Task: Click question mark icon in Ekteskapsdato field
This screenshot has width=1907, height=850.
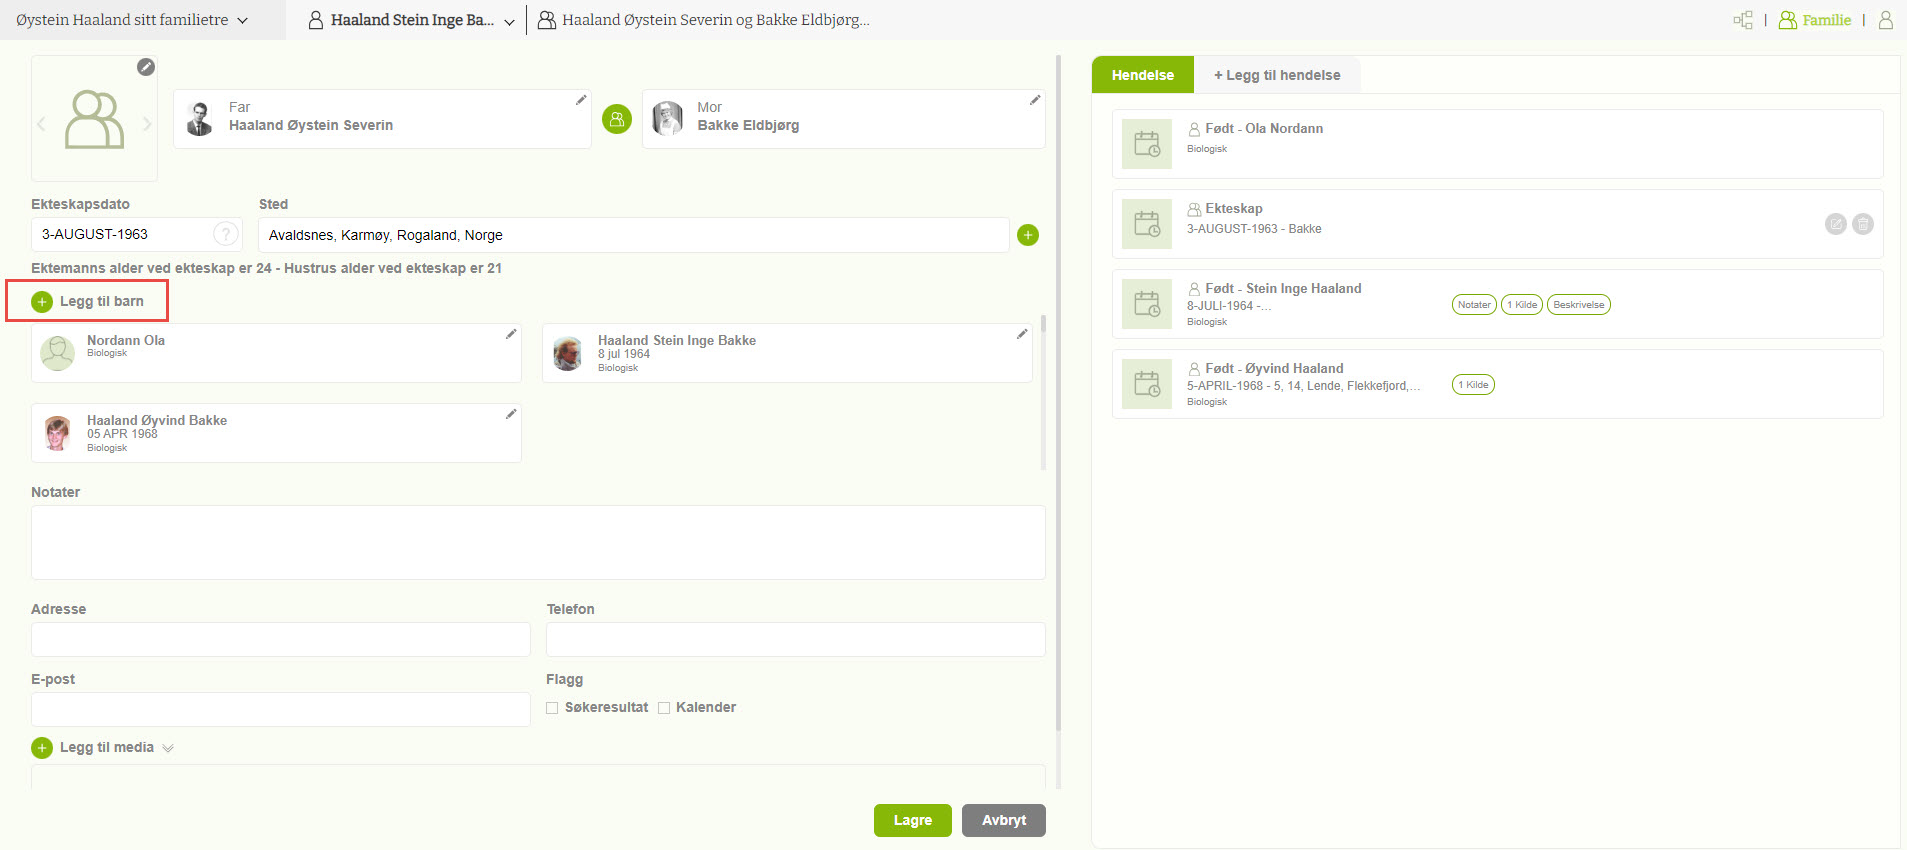Action: [226, 234]
